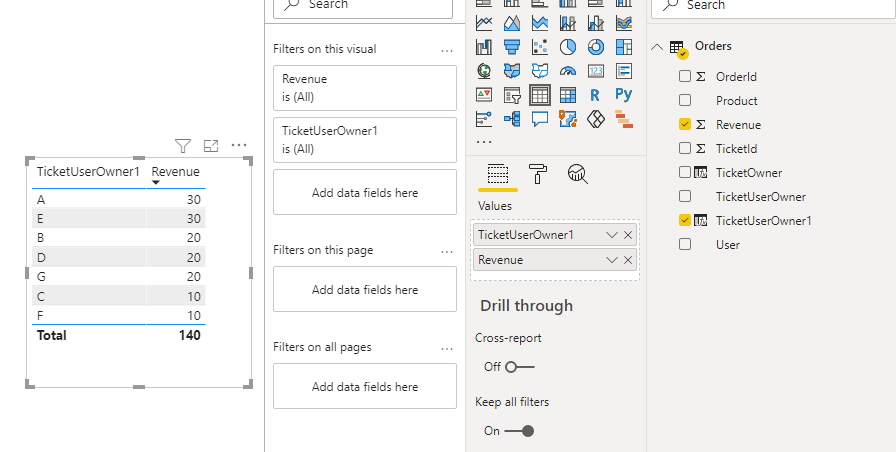The image size is (896, 452).
Task: Check the TicketUserOwner field checkbox
Action: [685, 196]
